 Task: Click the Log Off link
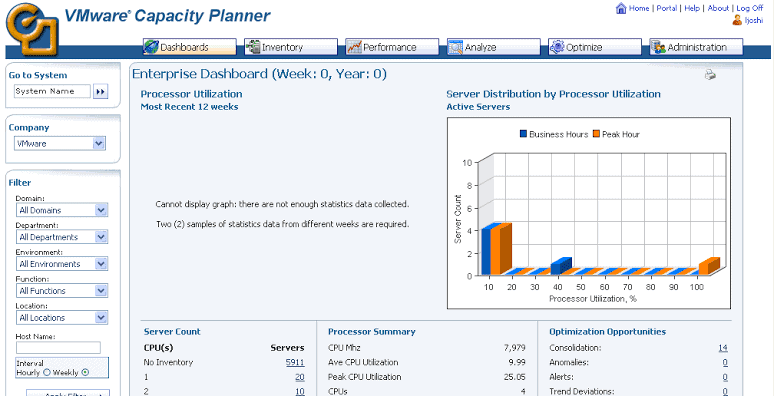[750, 8]
